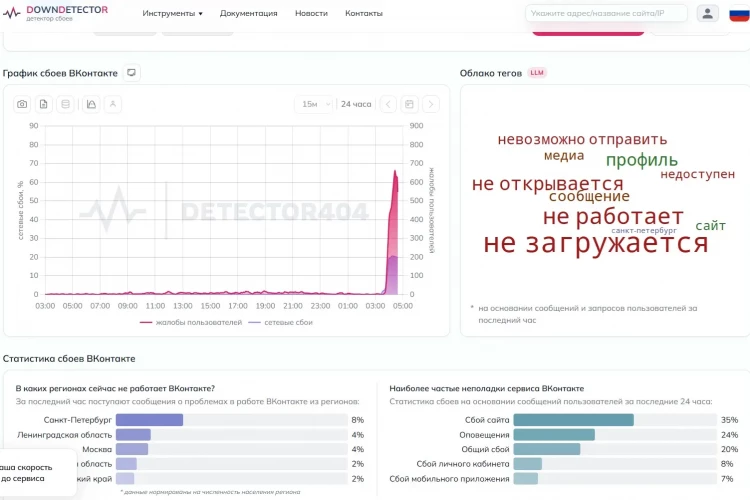This screenshot has width=750, height=500.
Task: Open the user account icon
Action: click(707, 13)
